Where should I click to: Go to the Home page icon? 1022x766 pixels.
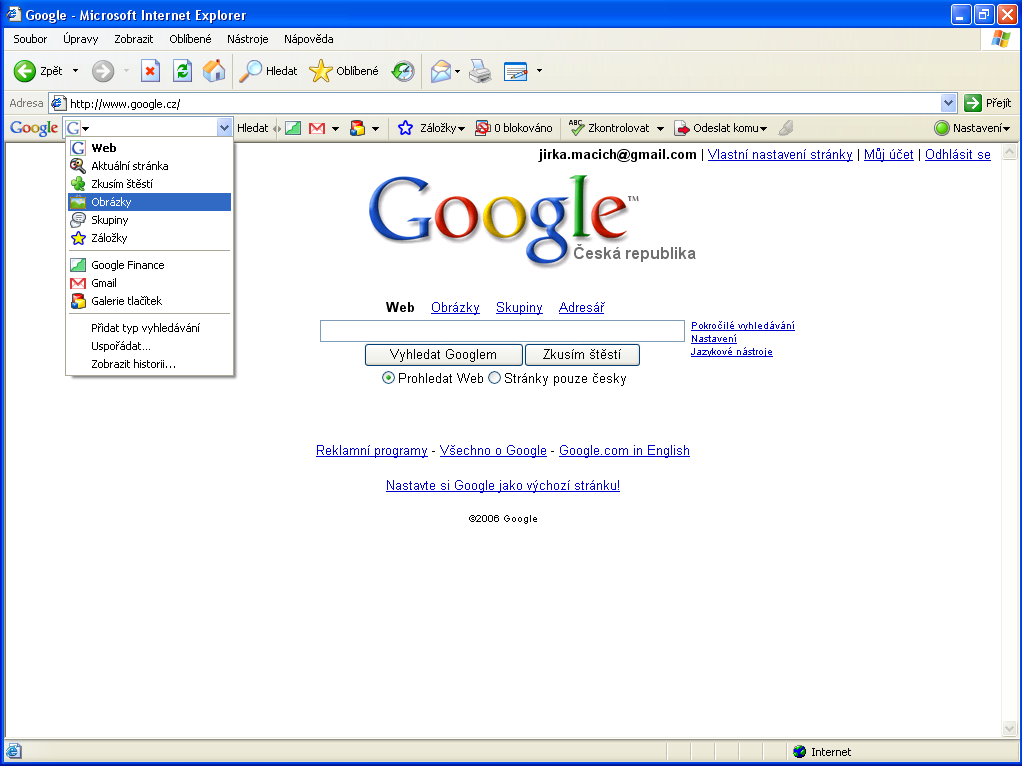click(214, 71)
